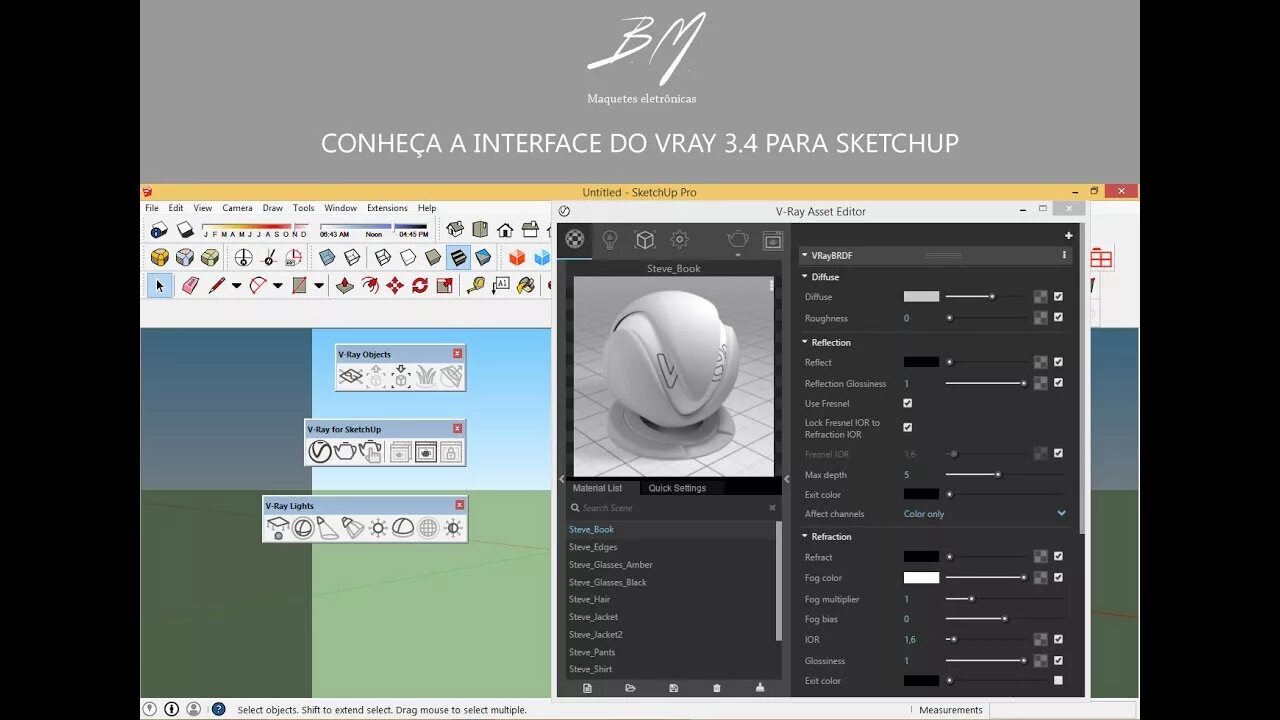Click the Search Scene input field
Viewport: 1280px width, 720px height.
tap(672, 508)
